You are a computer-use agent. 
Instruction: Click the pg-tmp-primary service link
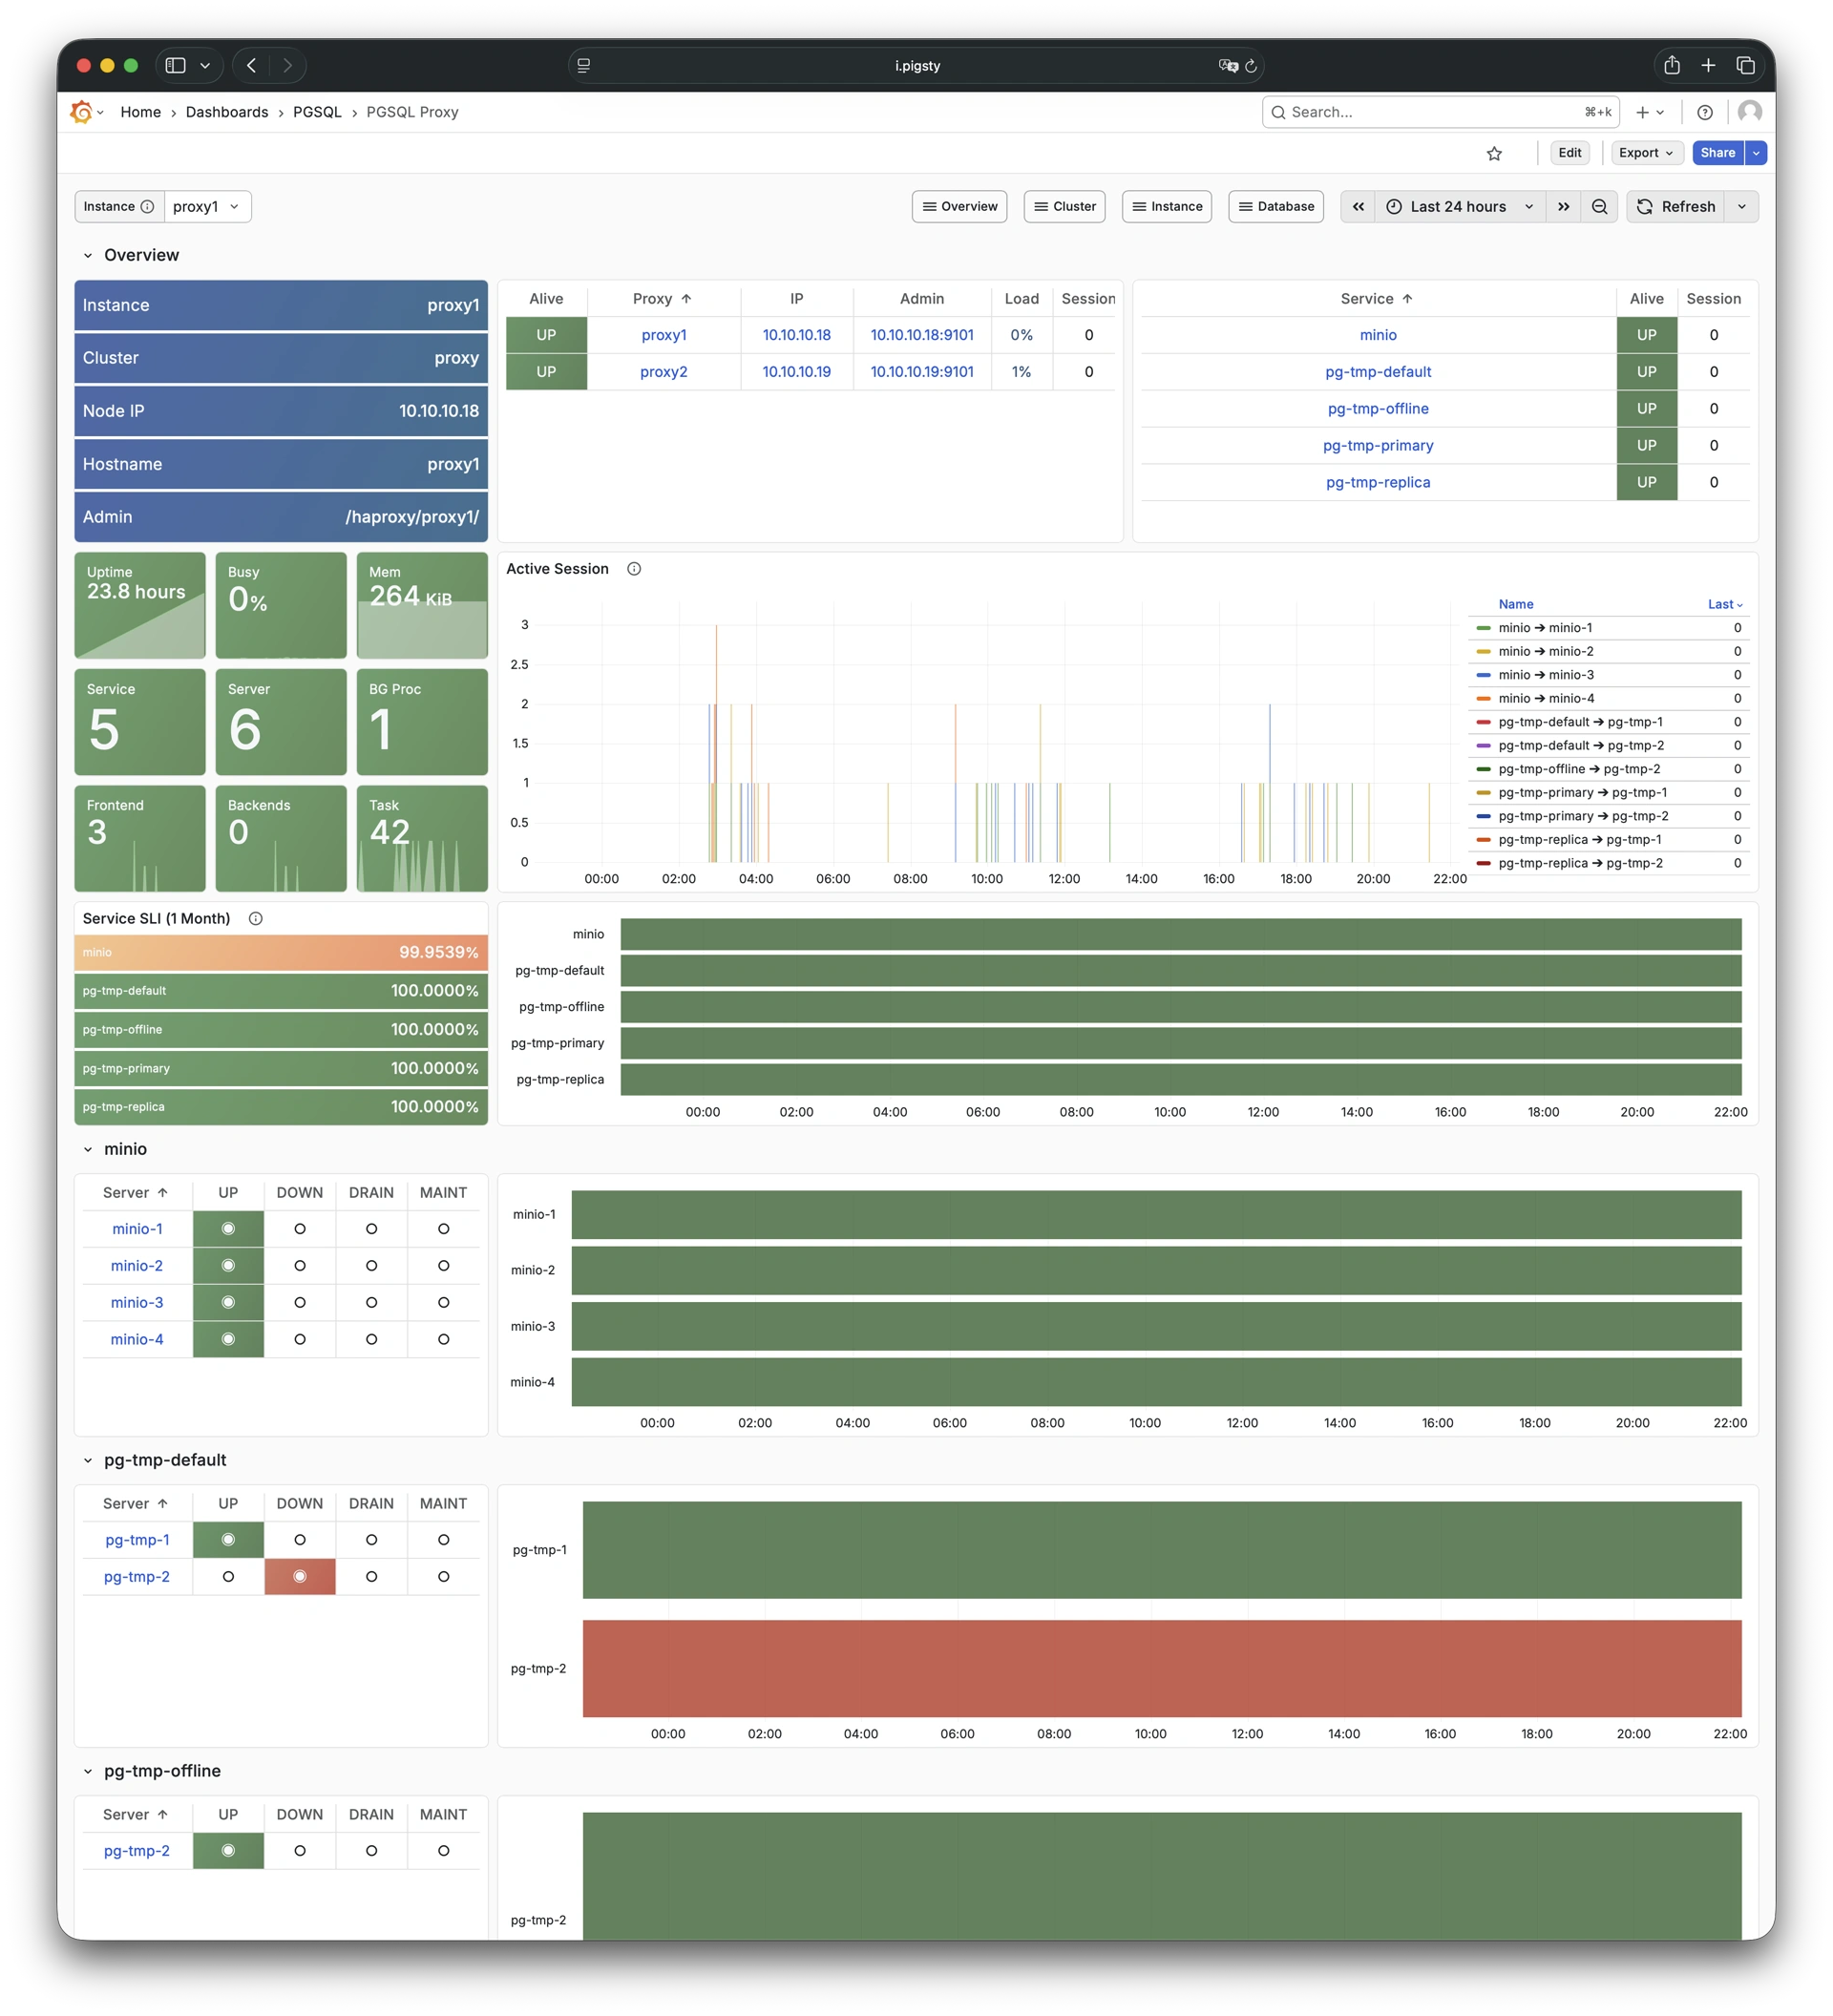(x=1378, y=446)
